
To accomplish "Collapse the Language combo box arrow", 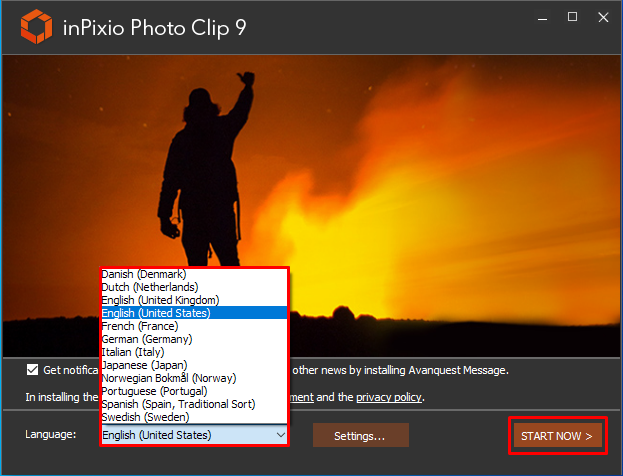I will (281, 435).
